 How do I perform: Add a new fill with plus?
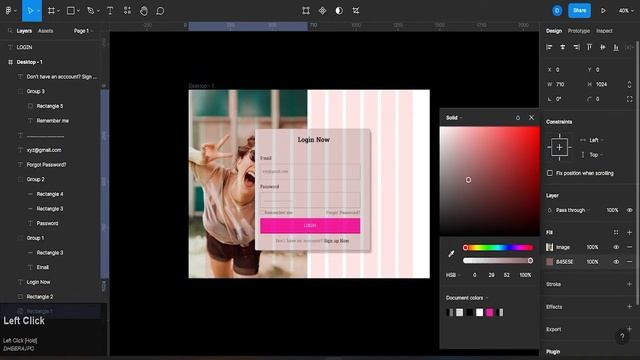pyautogui.click(x=629, y=232)
